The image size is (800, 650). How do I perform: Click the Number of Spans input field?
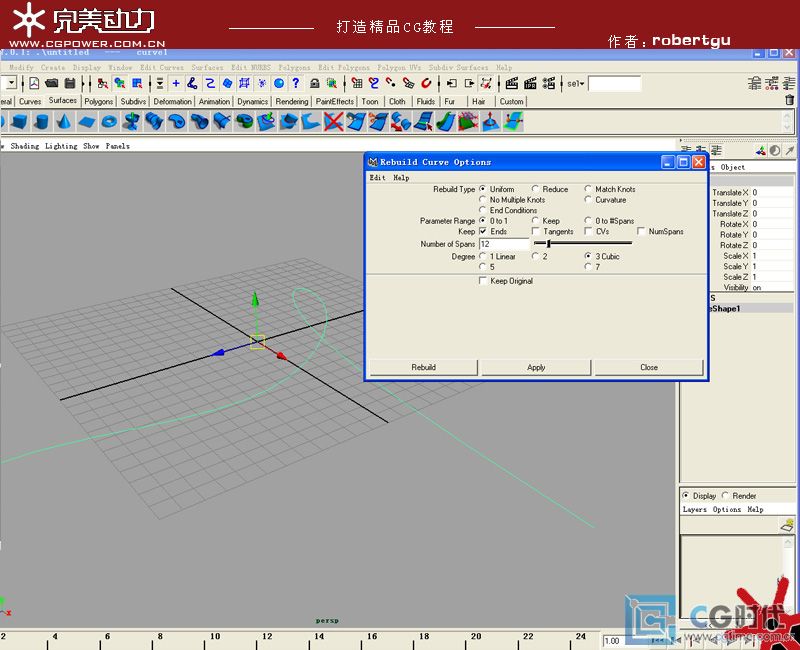point(504,244)
